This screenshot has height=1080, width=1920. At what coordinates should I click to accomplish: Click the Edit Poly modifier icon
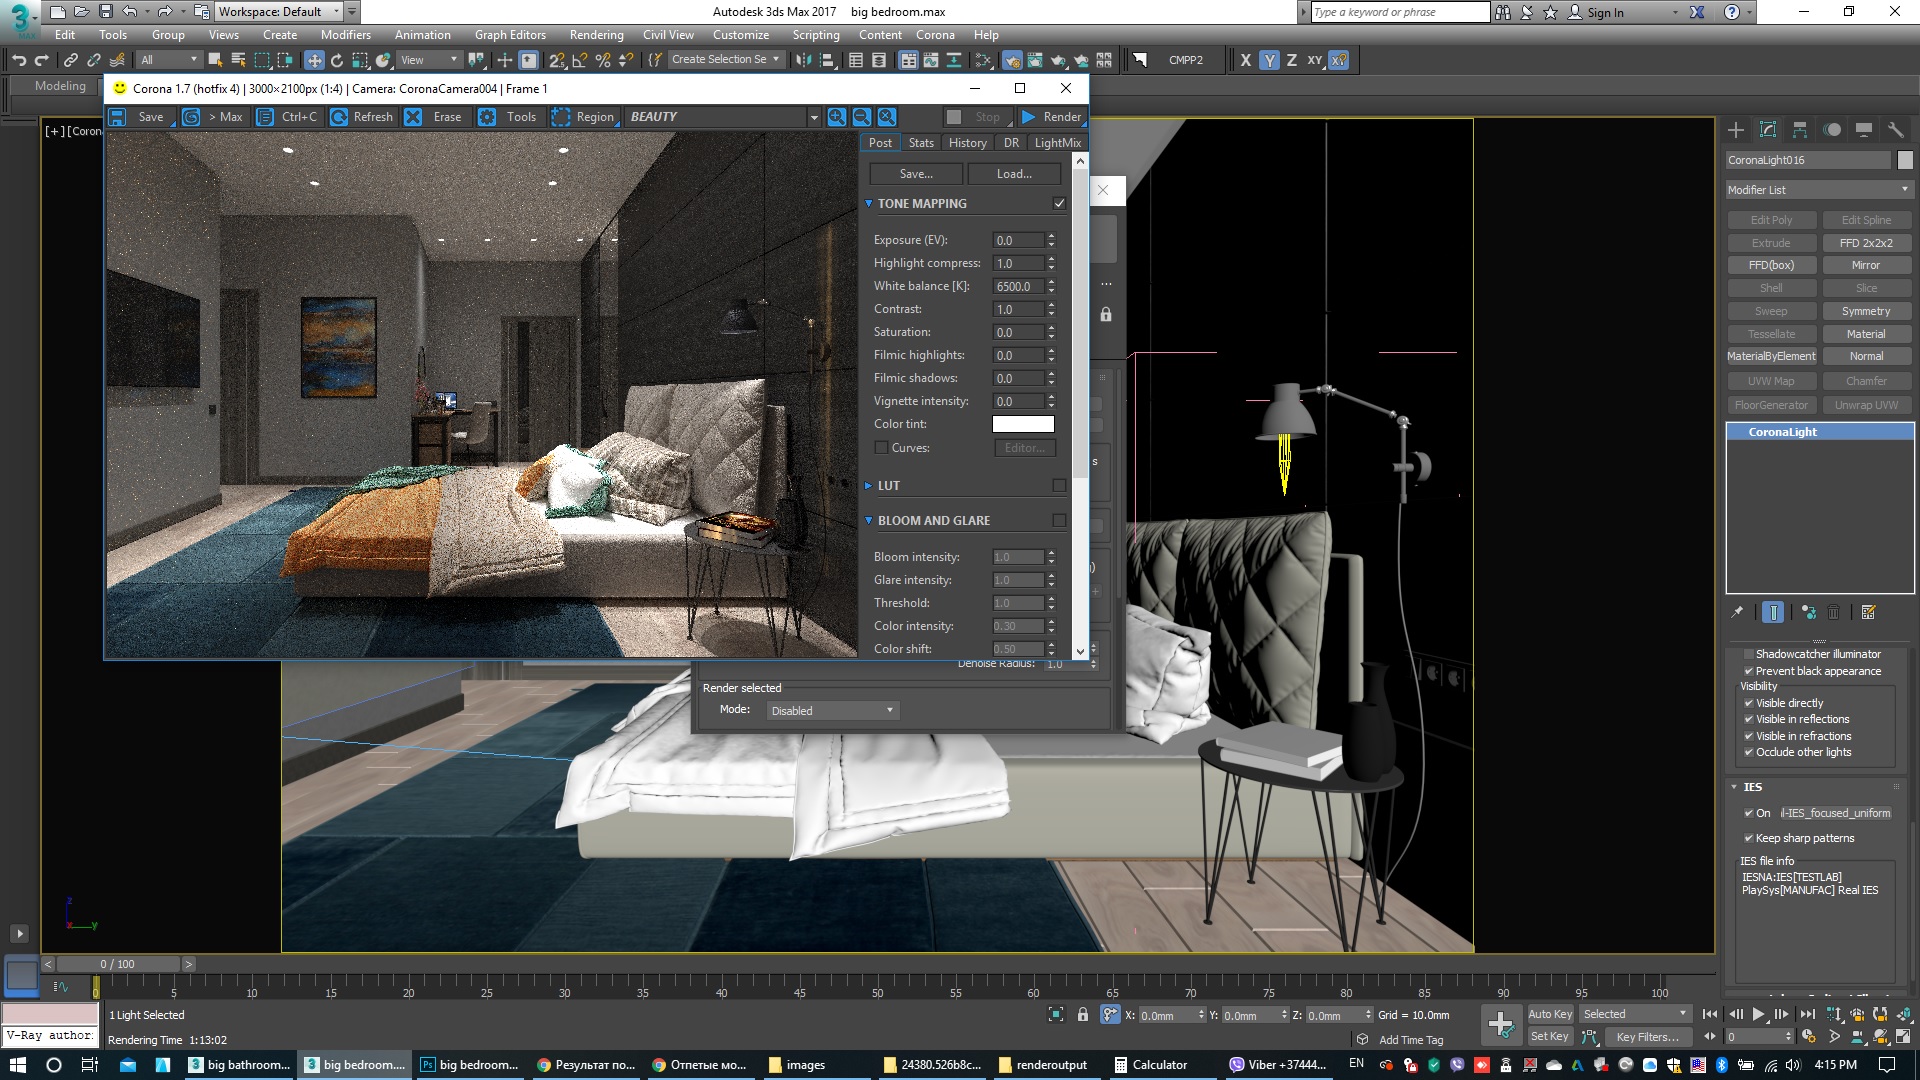(1771, 219)
